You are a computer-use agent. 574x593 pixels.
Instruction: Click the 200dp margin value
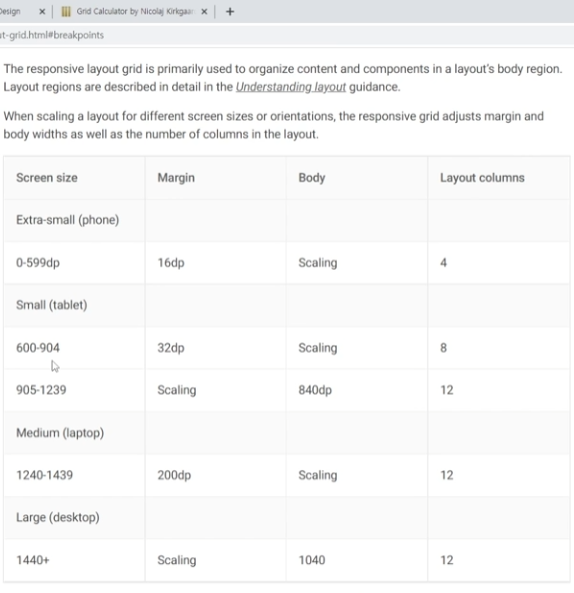coord(174,475)
